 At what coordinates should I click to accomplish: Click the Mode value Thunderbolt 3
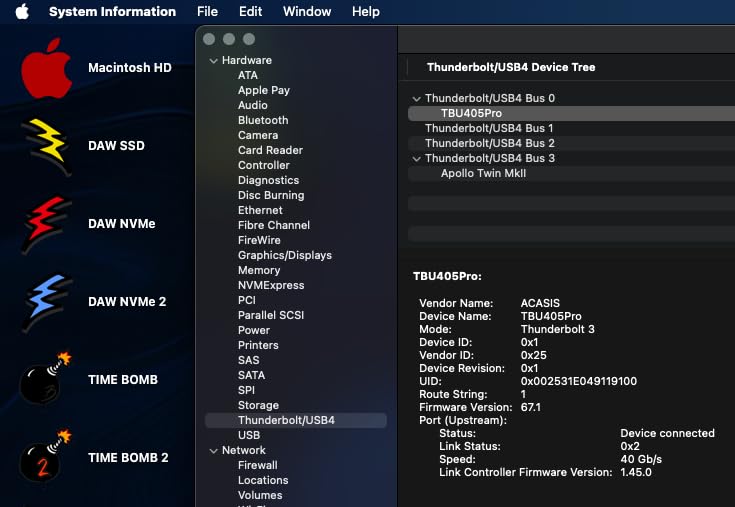557,329
